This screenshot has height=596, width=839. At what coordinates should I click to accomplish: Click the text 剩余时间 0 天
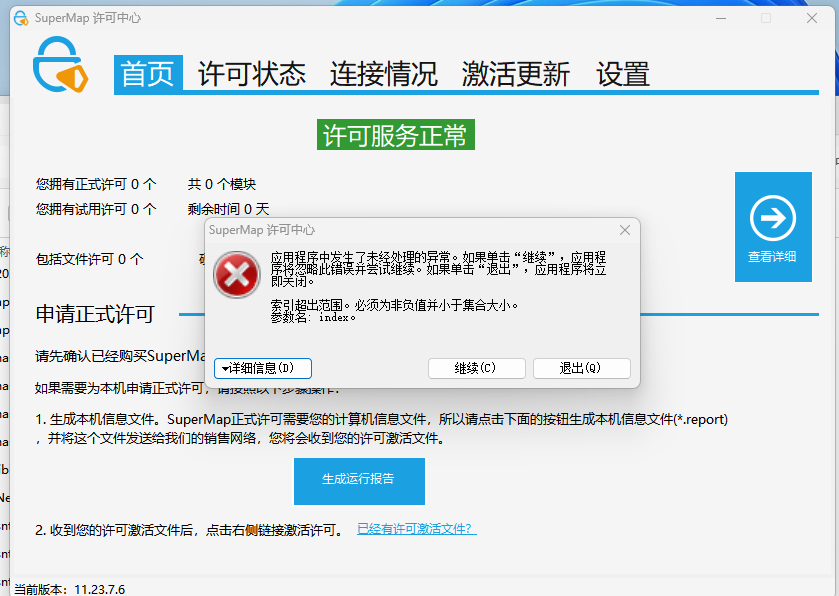[x=228, y=209]
